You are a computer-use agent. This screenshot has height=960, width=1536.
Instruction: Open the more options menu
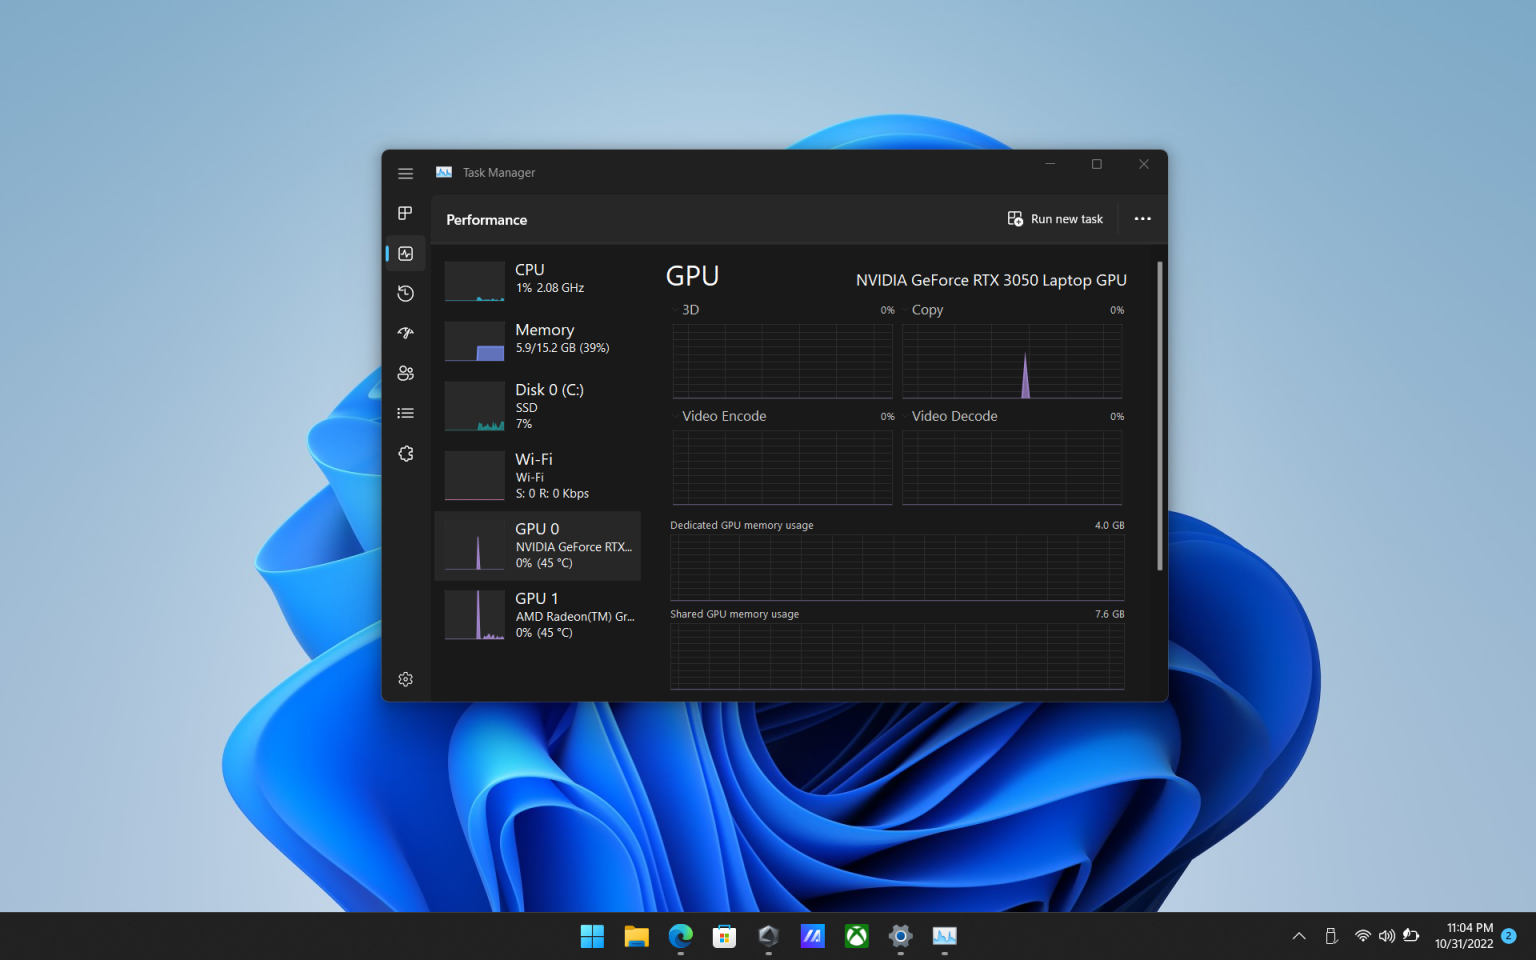coord(1142,219)
